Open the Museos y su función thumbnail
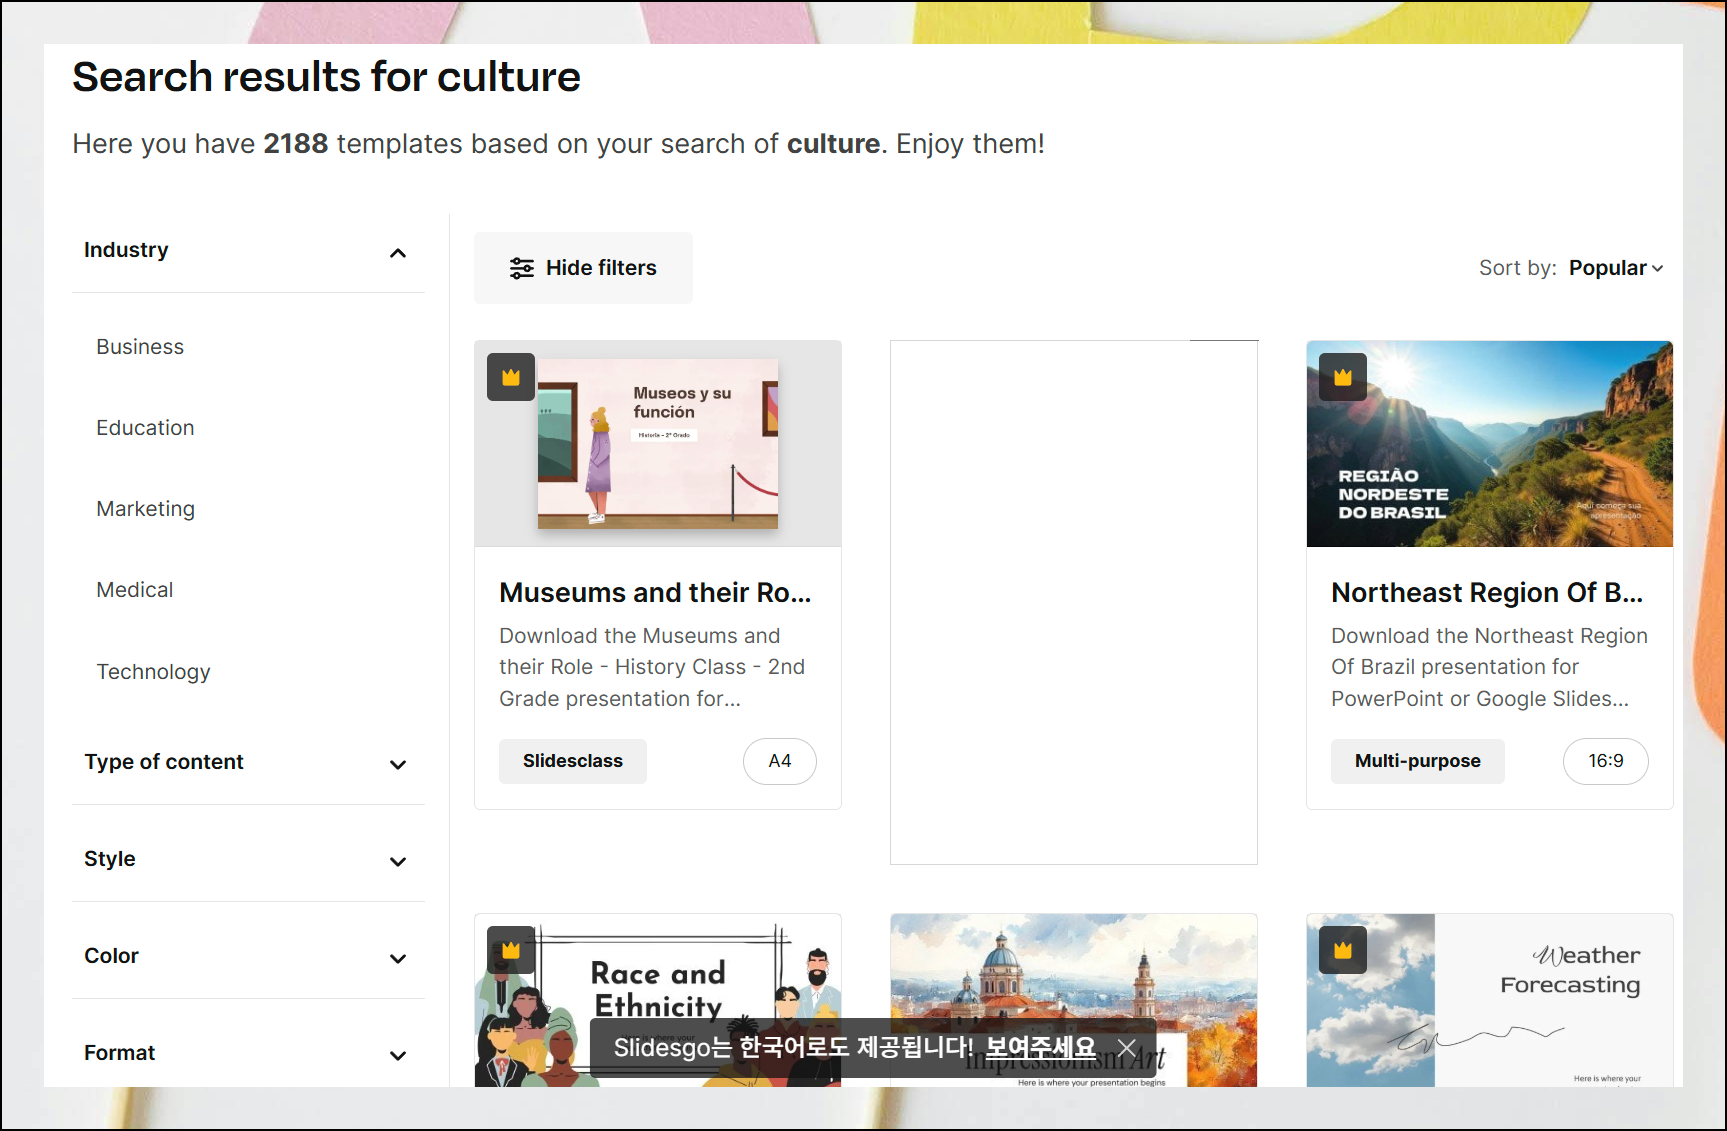 658,444
